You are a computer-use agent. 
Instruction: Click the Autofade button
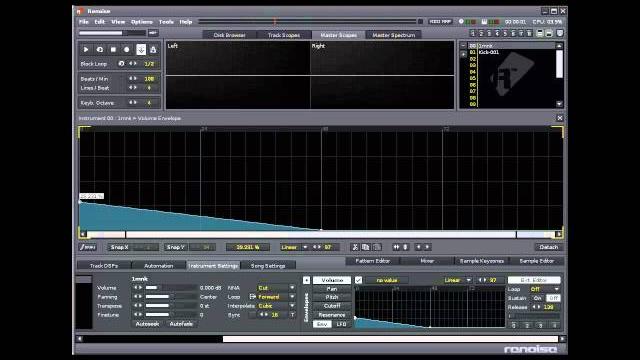(x=181, y=324)
